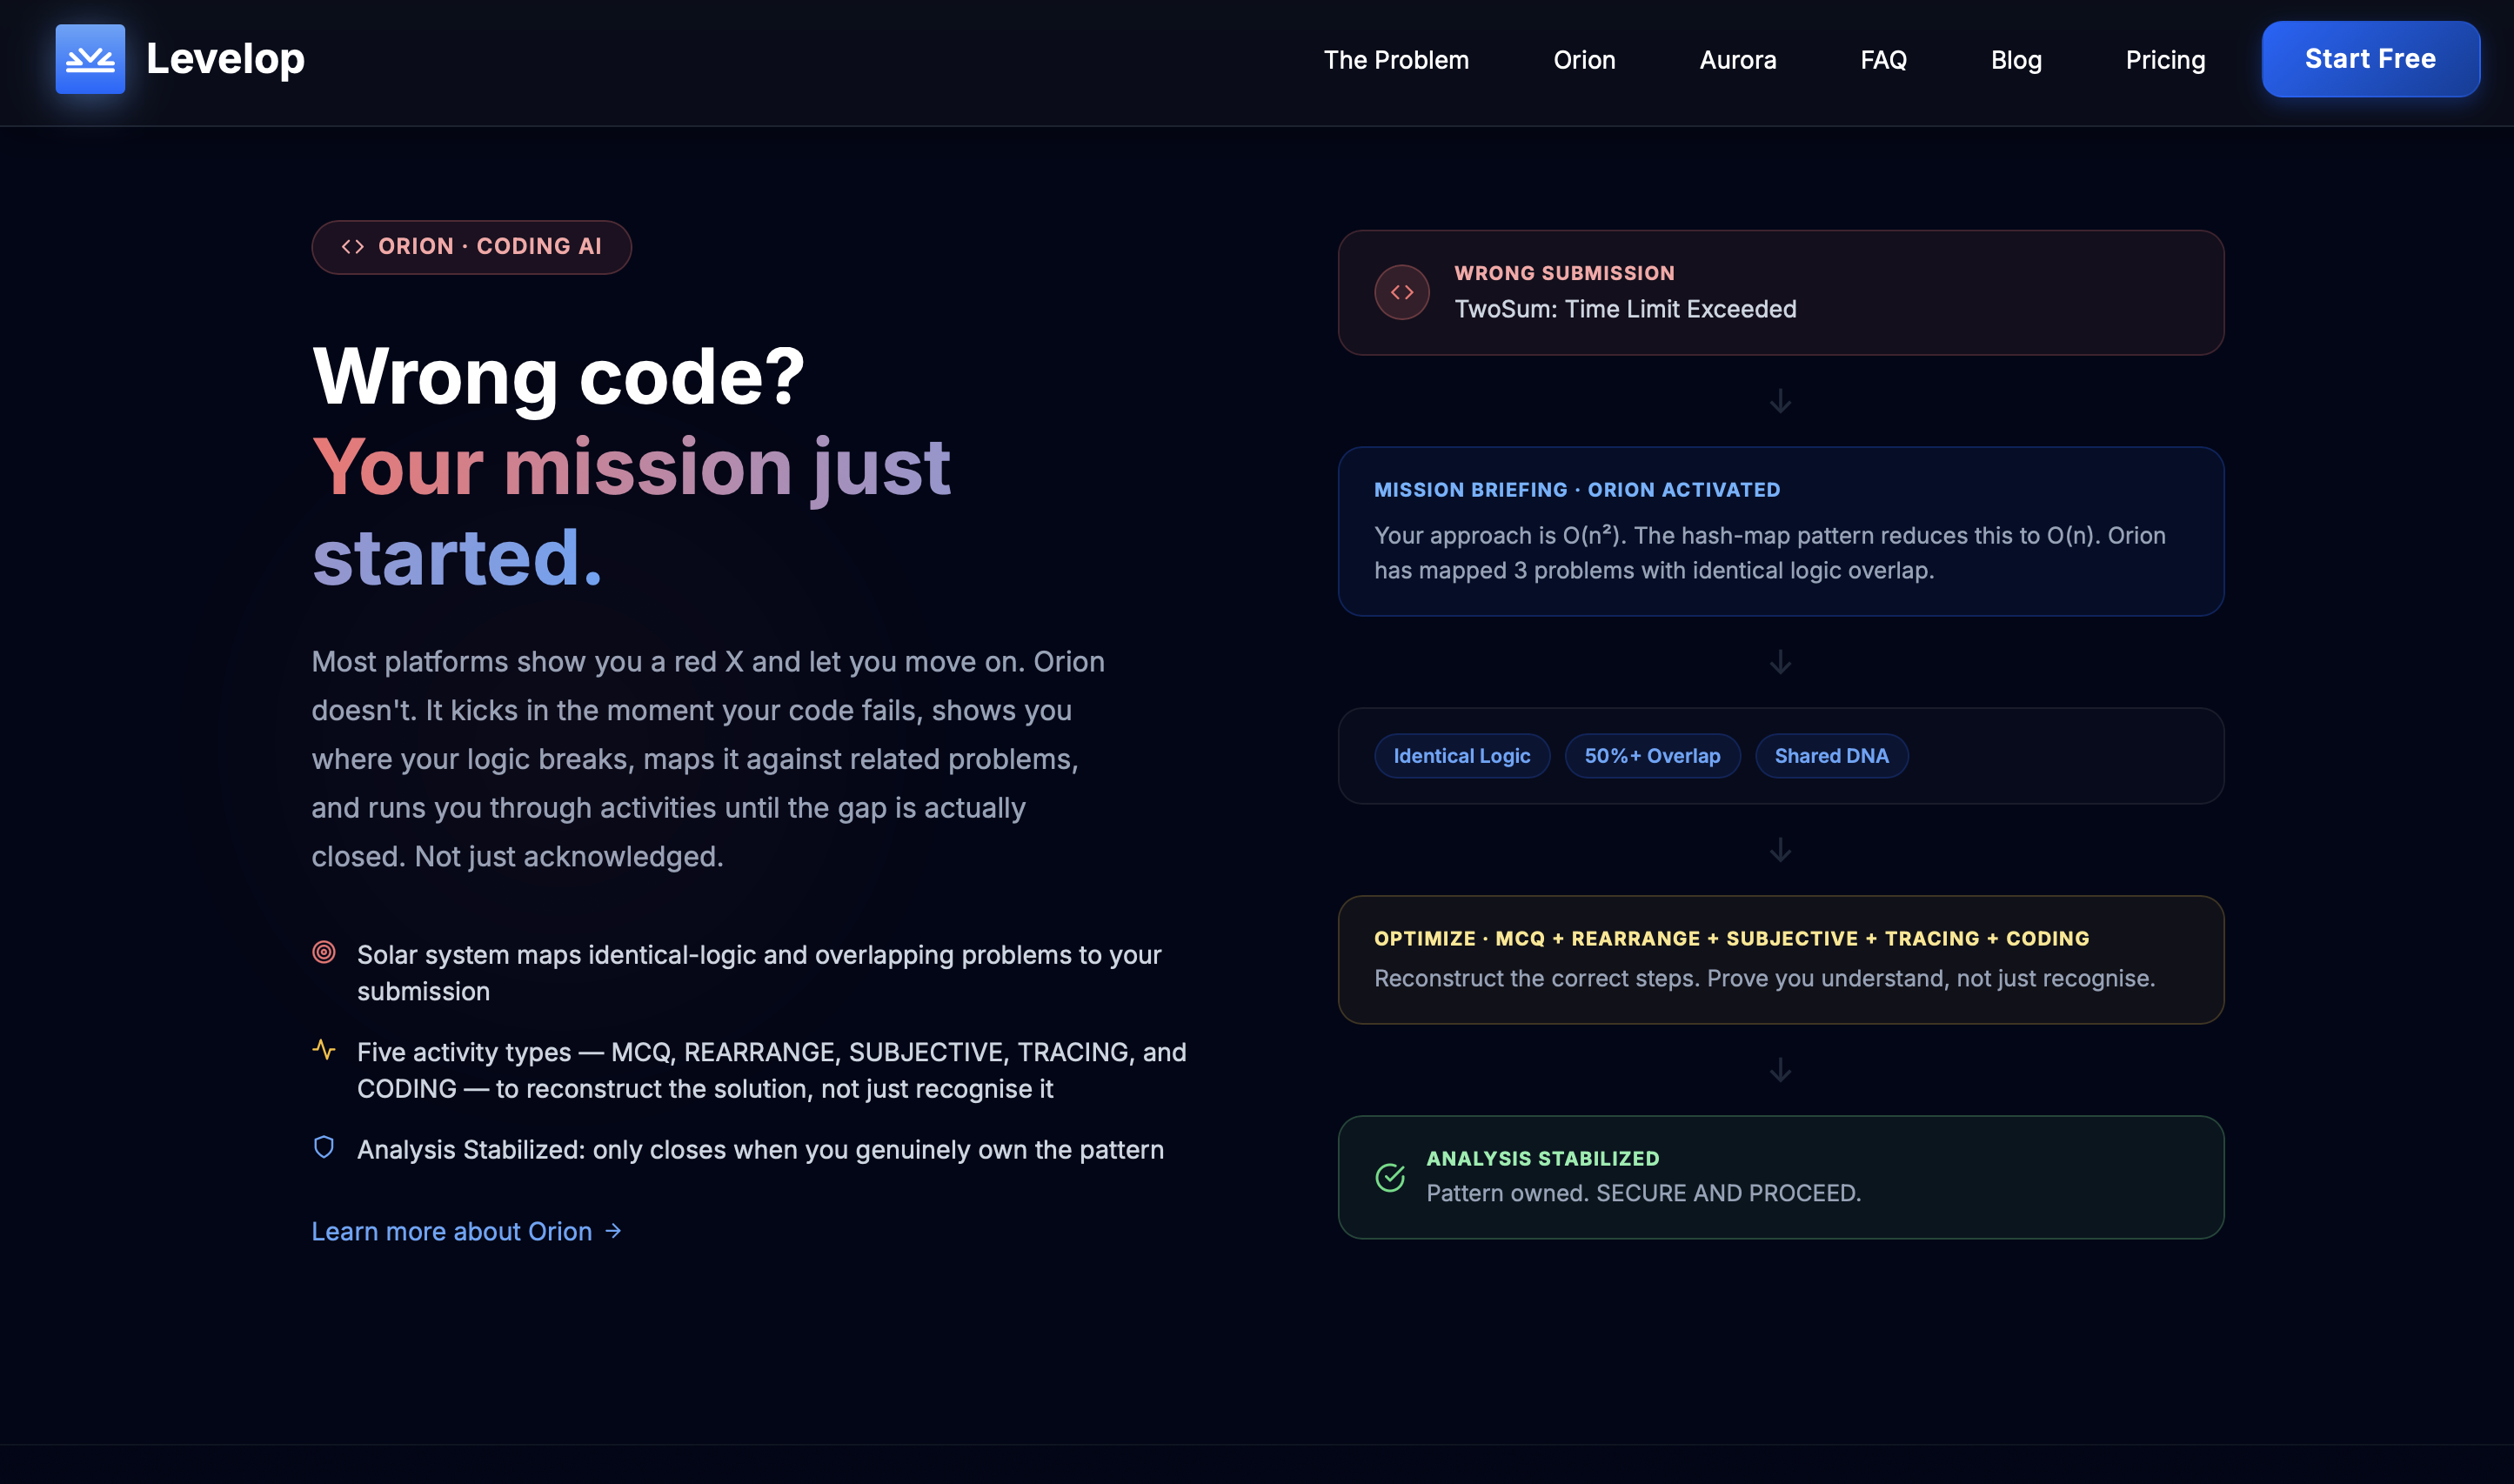Screen dimensions: 2514x1484
Task: Select the Shared DNA tag
Action: tap(1831, 756)
